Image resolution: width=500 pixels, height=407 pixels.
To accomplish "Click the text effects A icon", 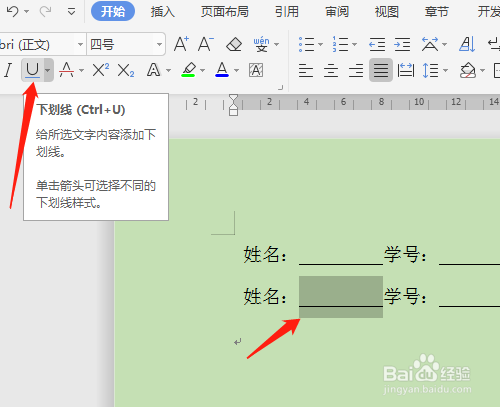I will pyautogui.click(x=153, y=70).
